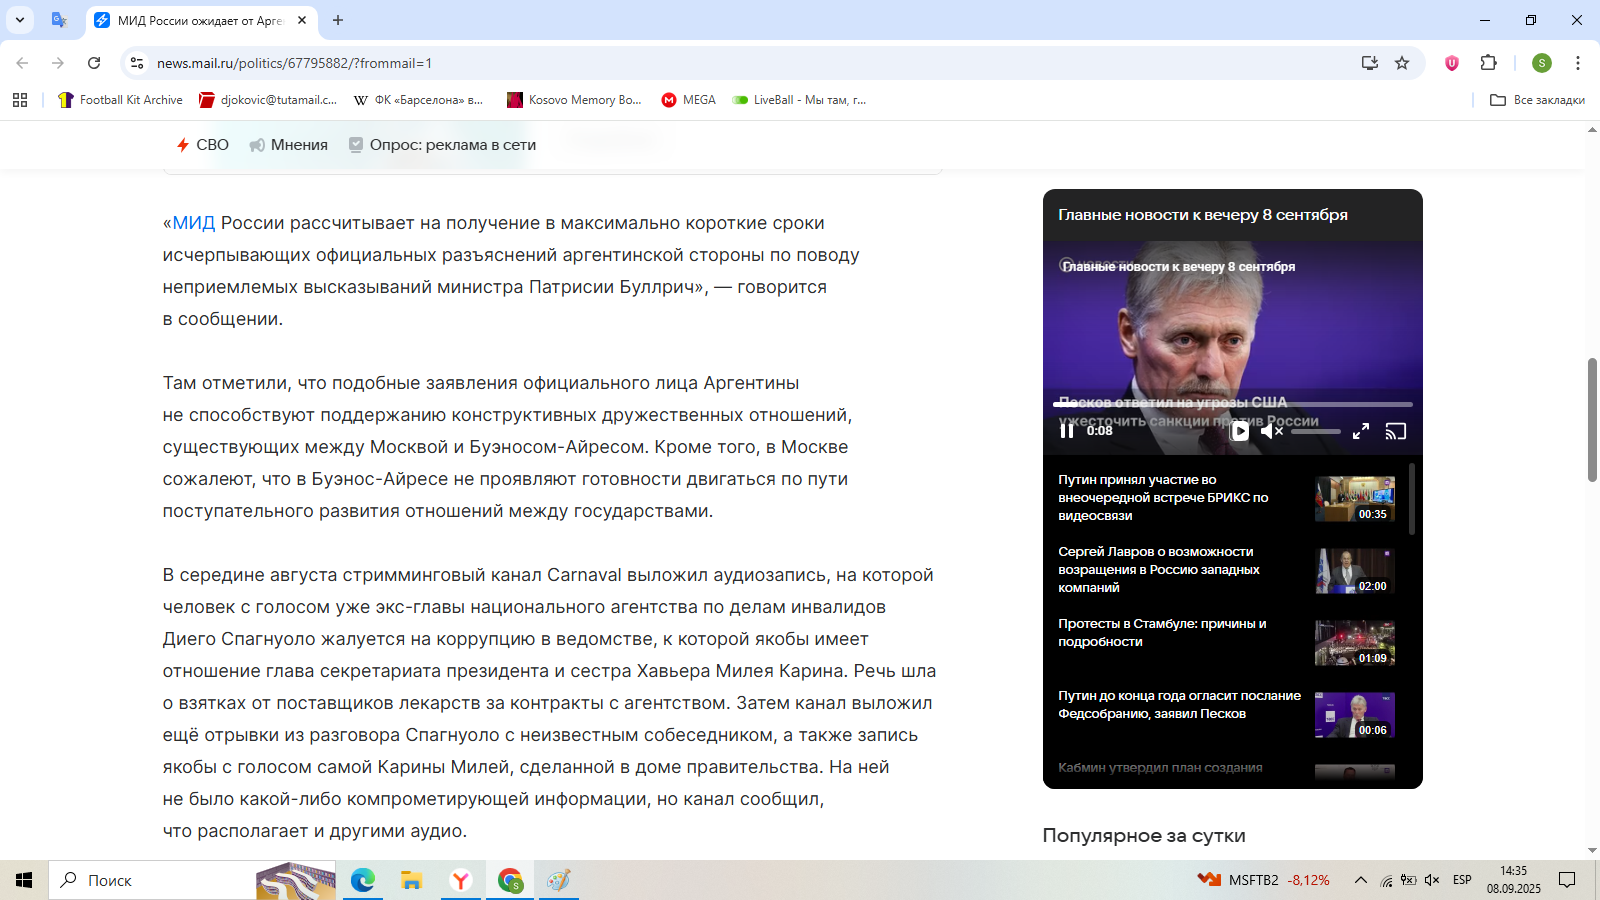Switch the ESP input language
This screenshot has width=1600, height=900.
pos(1462,880)
